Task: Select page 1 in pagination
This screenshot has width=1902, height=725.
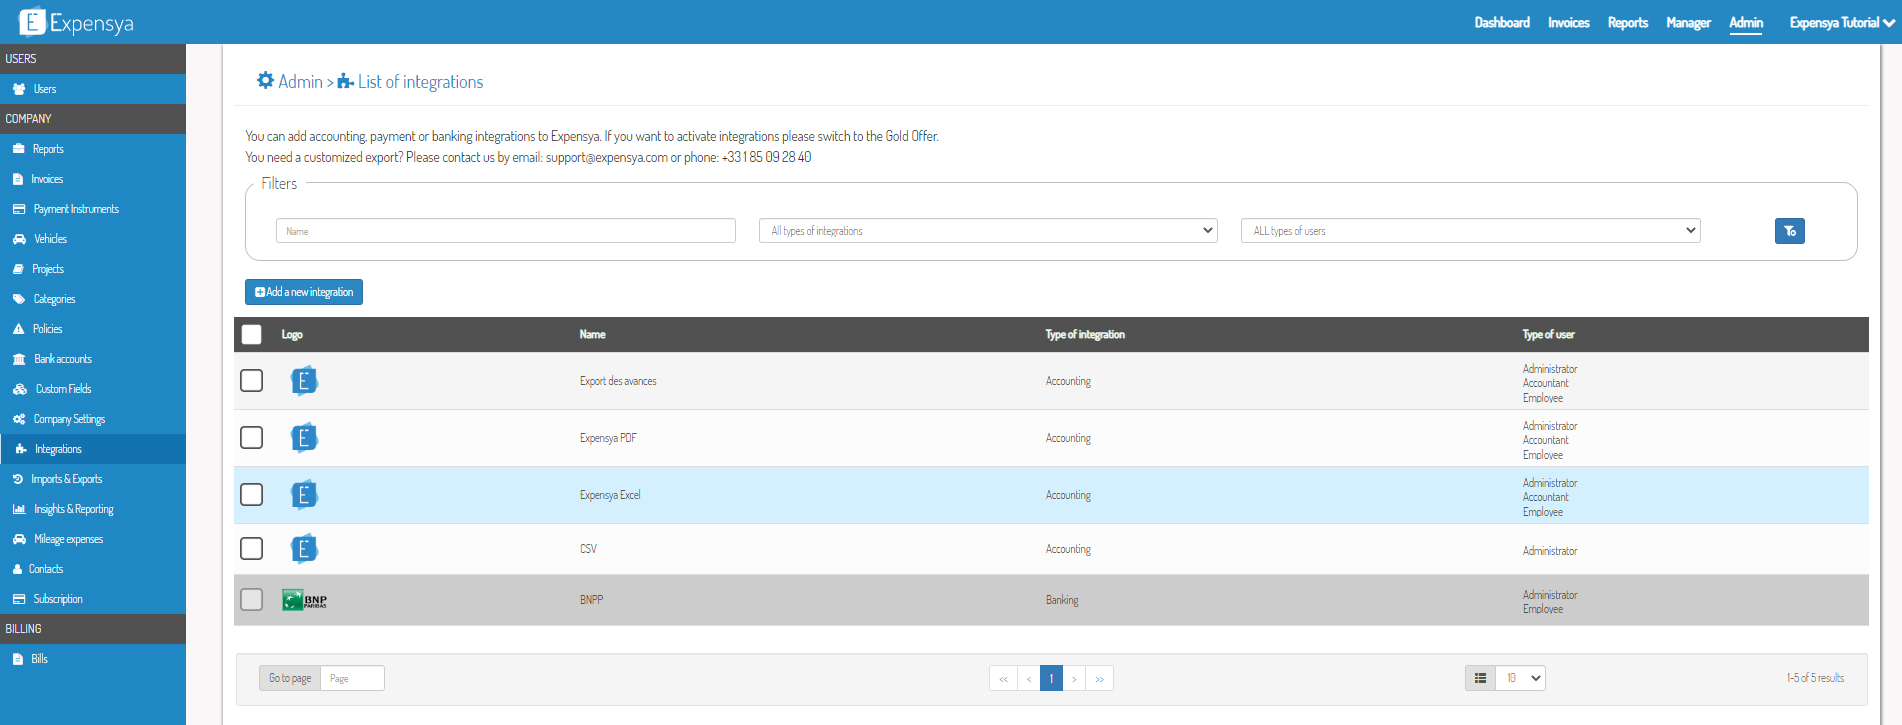Action: (x=1052, y=678)
